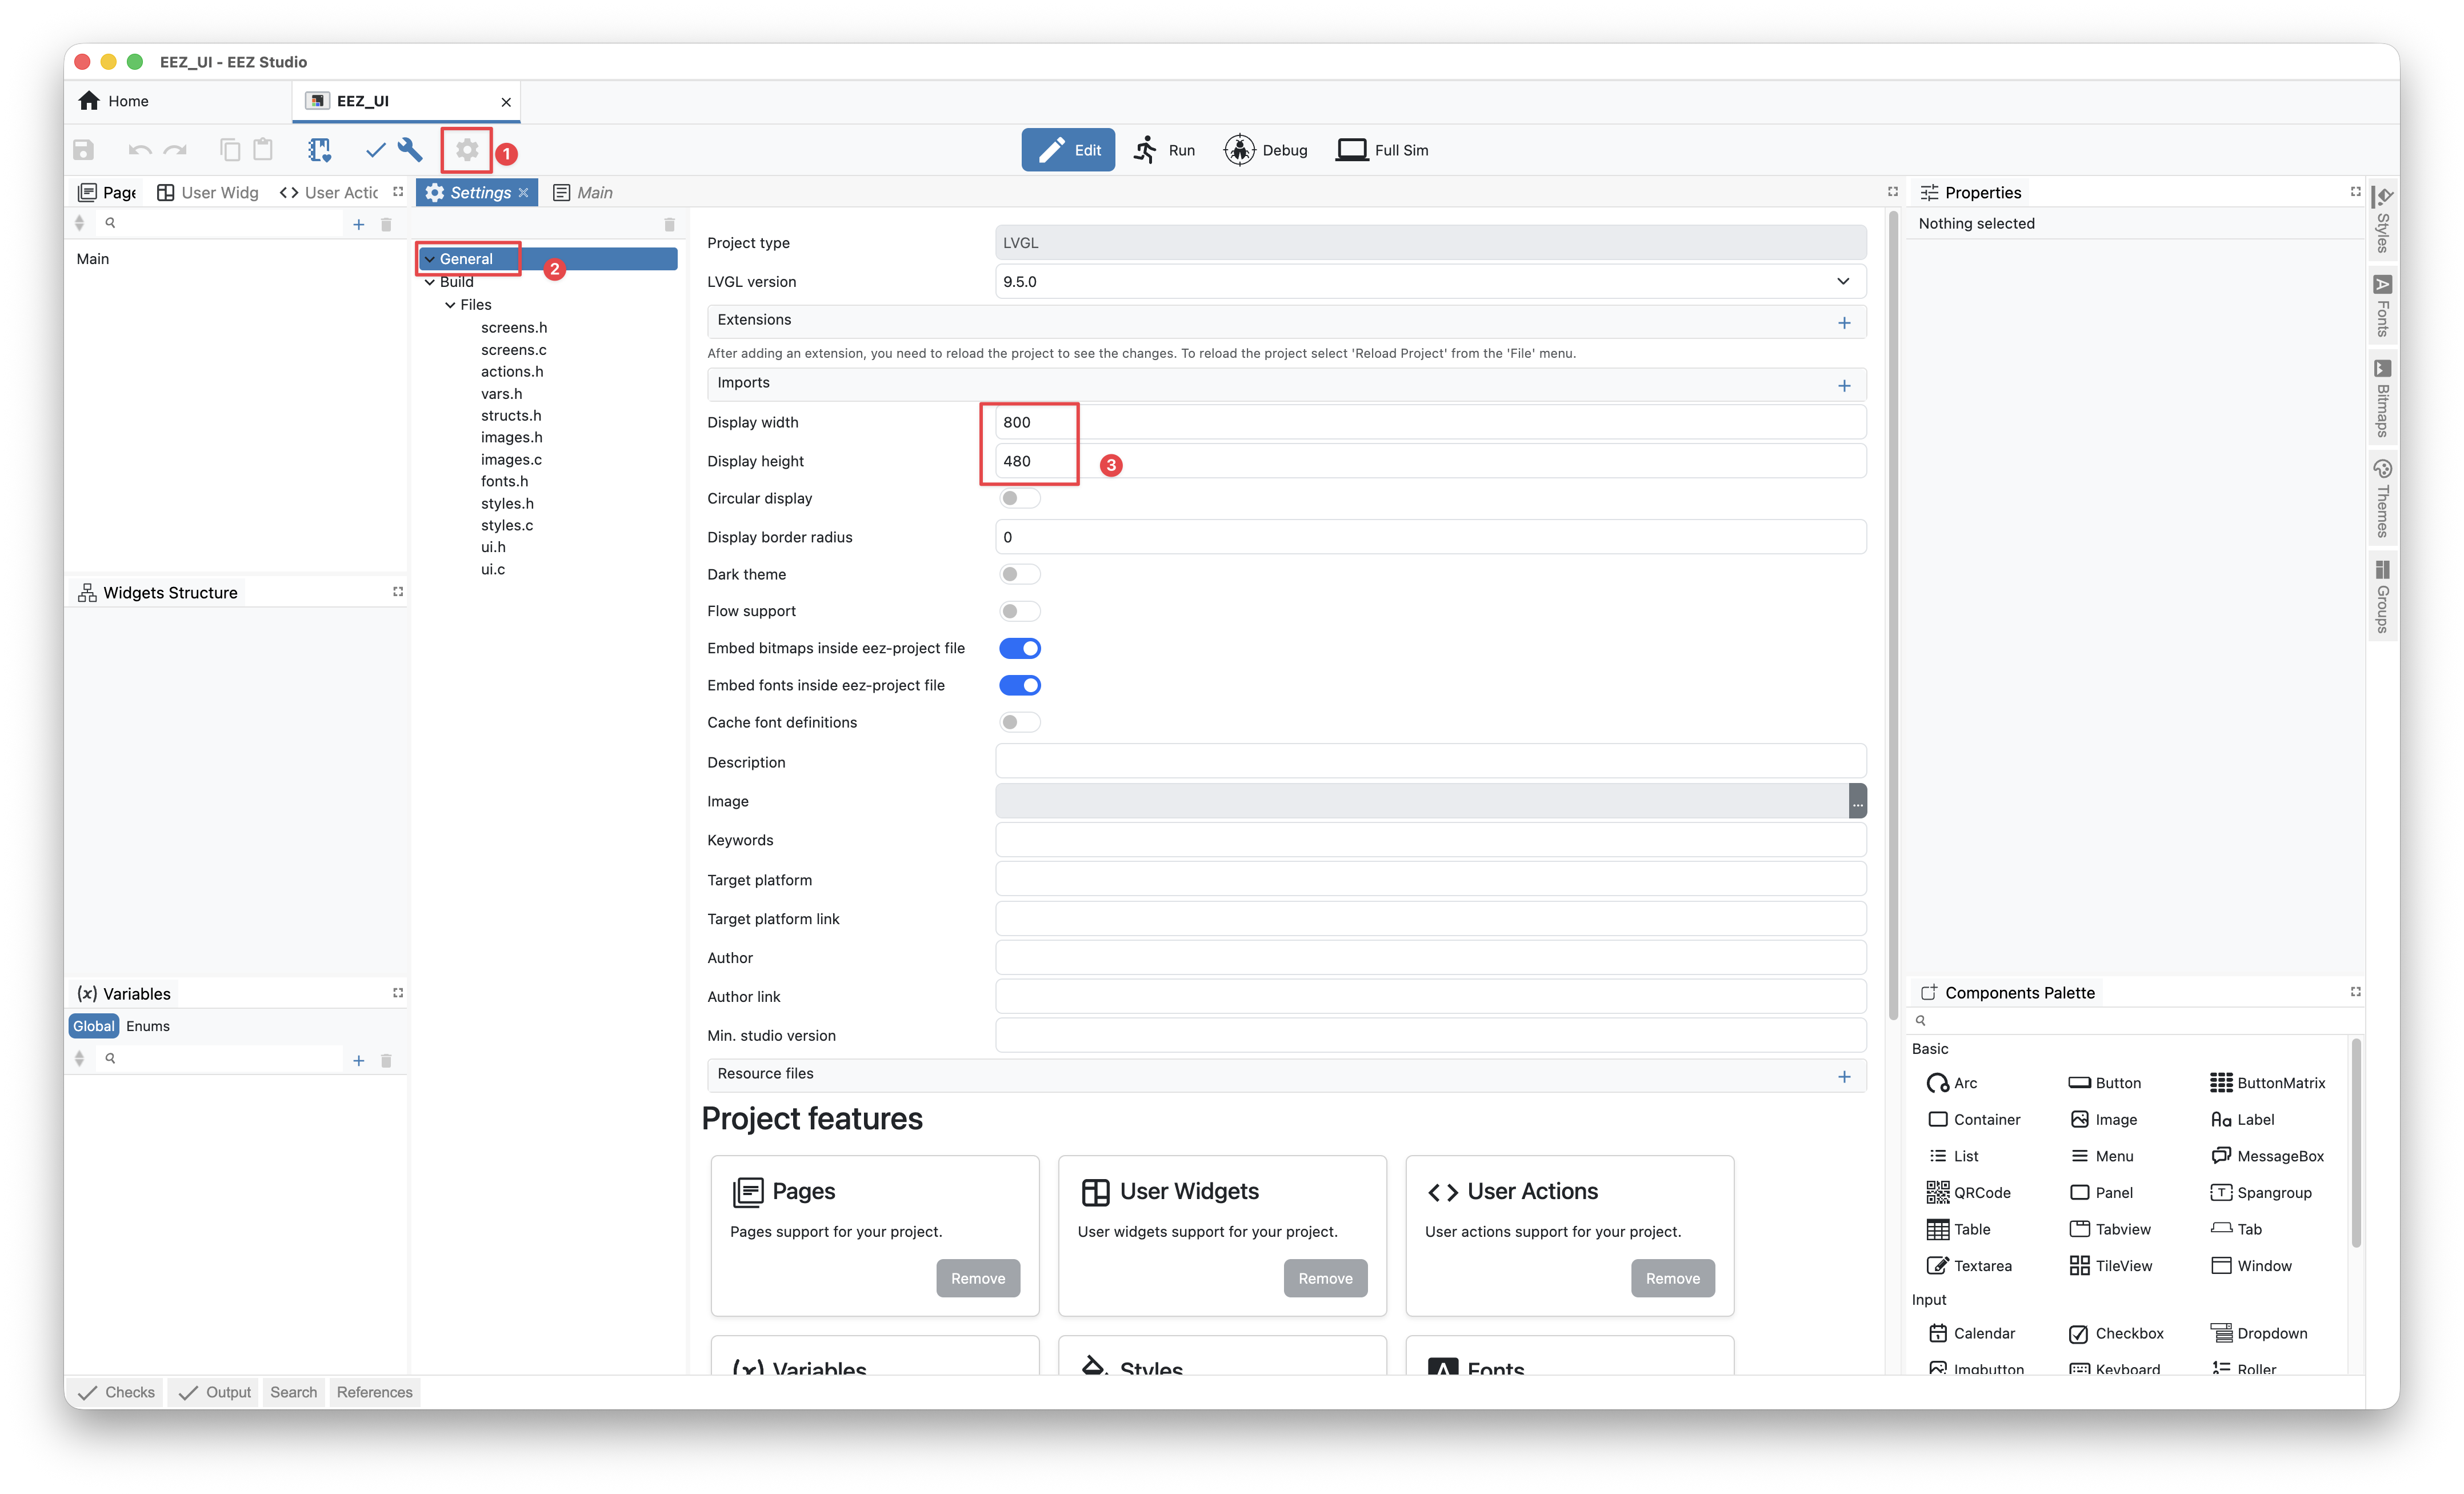Viewport: 2464px width, 1494px height.
Task: Open the User Widgets panel tab
Action: point(208,192)
